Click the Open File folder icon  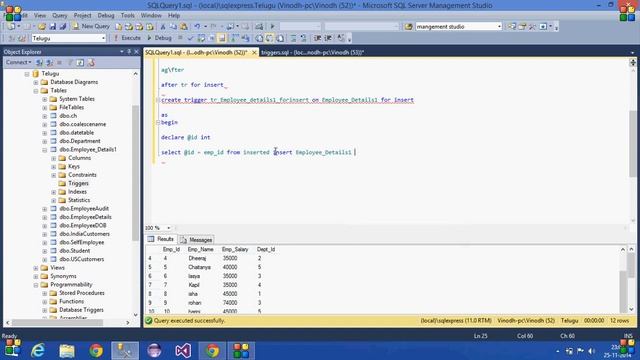(x=42, y=27)
